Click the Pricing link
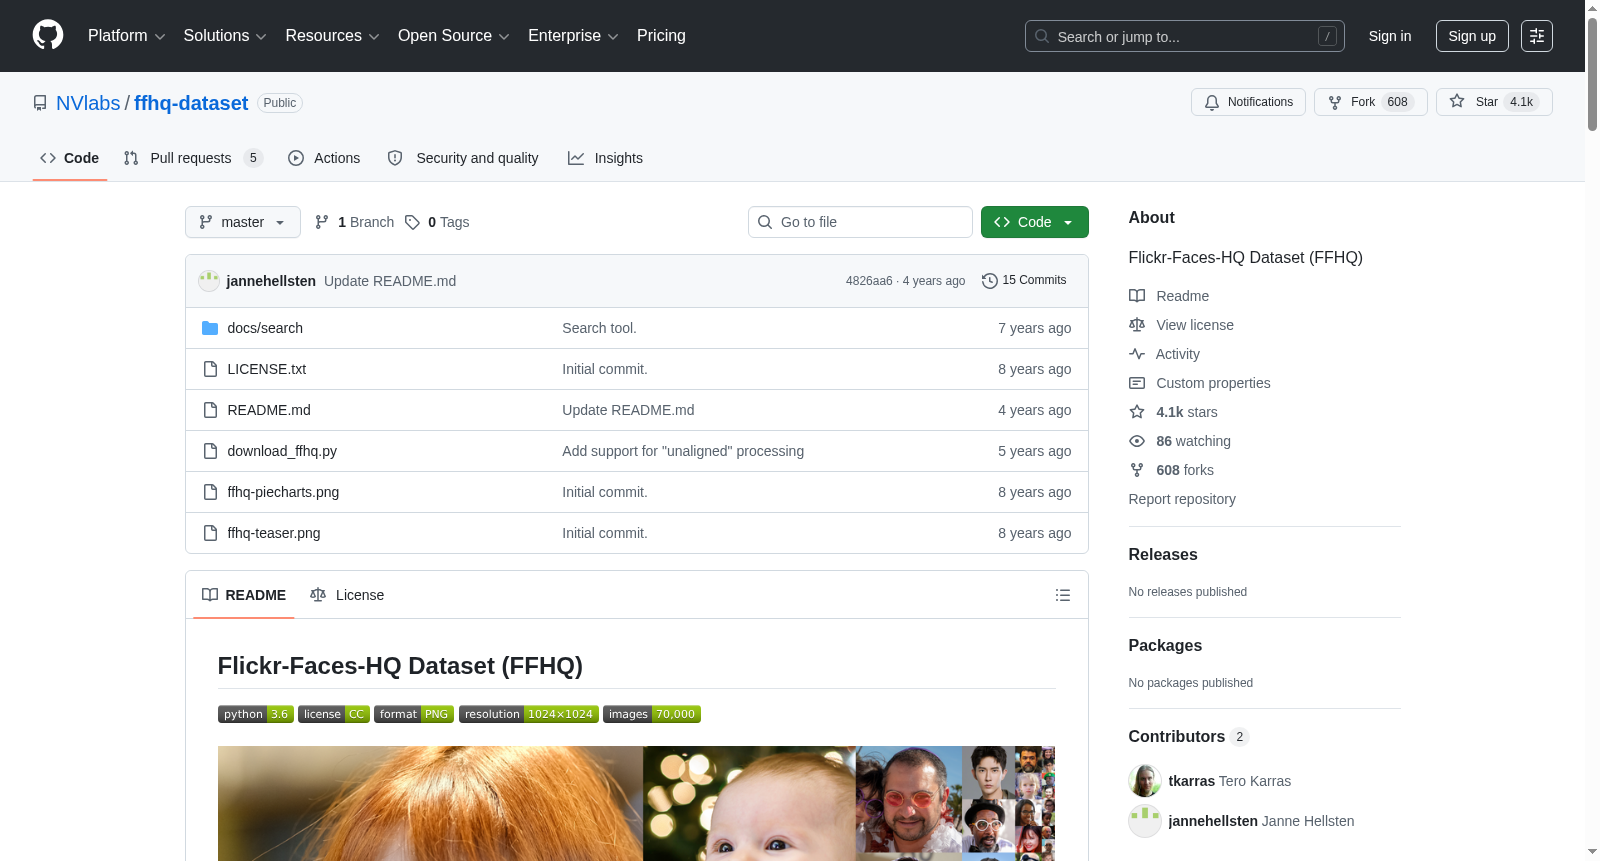Screen dimensions: 1600x861 point(661,36)
